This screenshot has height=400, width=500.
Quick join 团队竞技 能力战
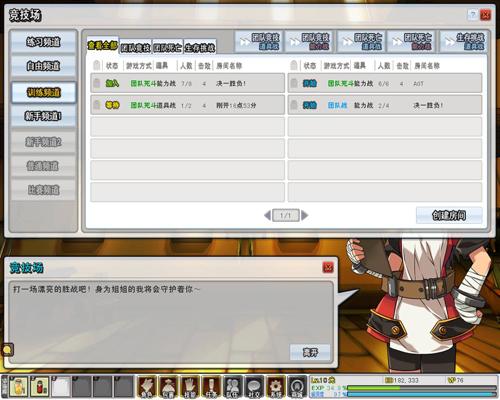point(310,42)
